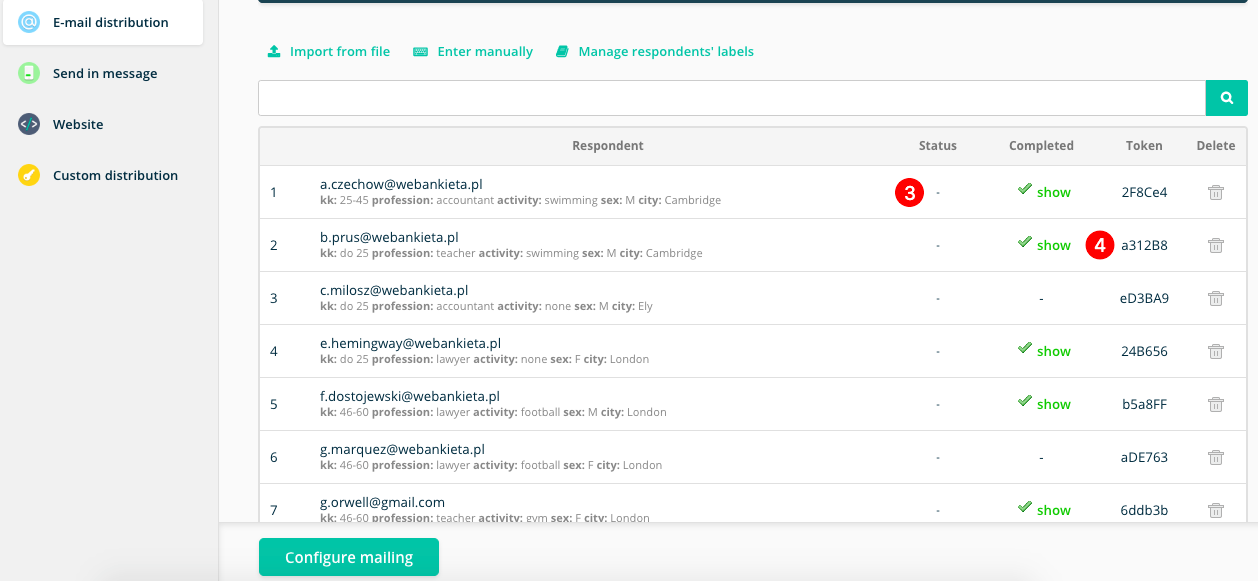Select email f.dostojewski@webankieta.pl
Image resolution: width=1258 pixels, height=581 pixels.
[x=410, y=396]
